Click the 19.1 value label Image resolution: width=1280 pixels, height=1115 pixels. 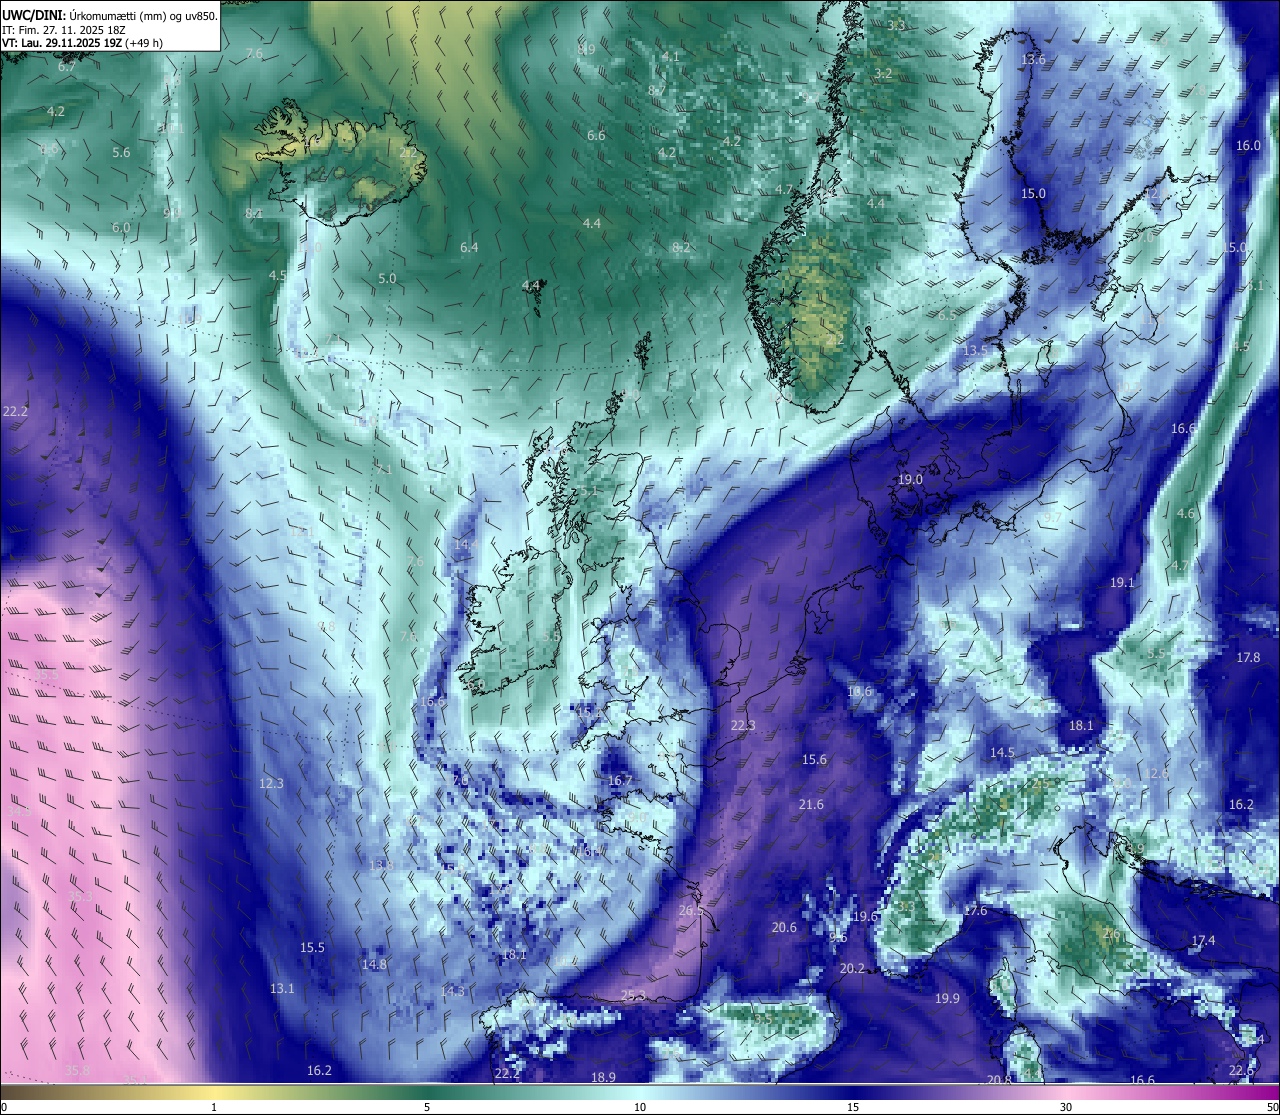pyautogui.click(x=1122, y=583)
